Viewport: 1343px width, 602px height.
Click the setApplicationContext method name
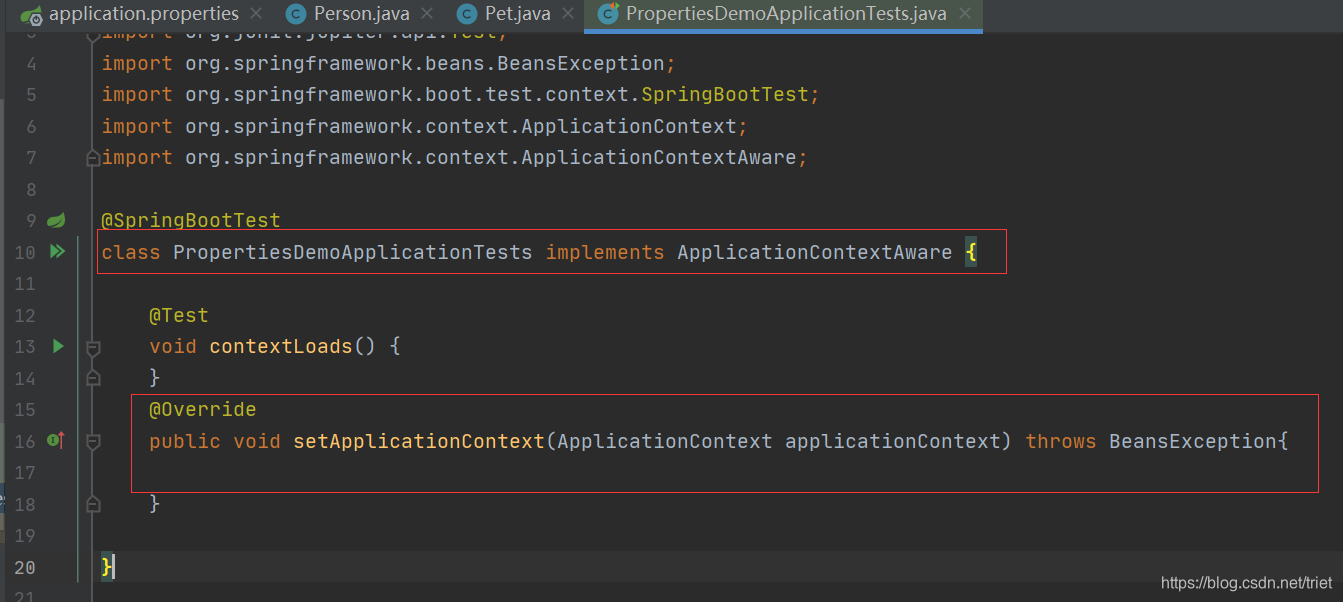[419, 441]
